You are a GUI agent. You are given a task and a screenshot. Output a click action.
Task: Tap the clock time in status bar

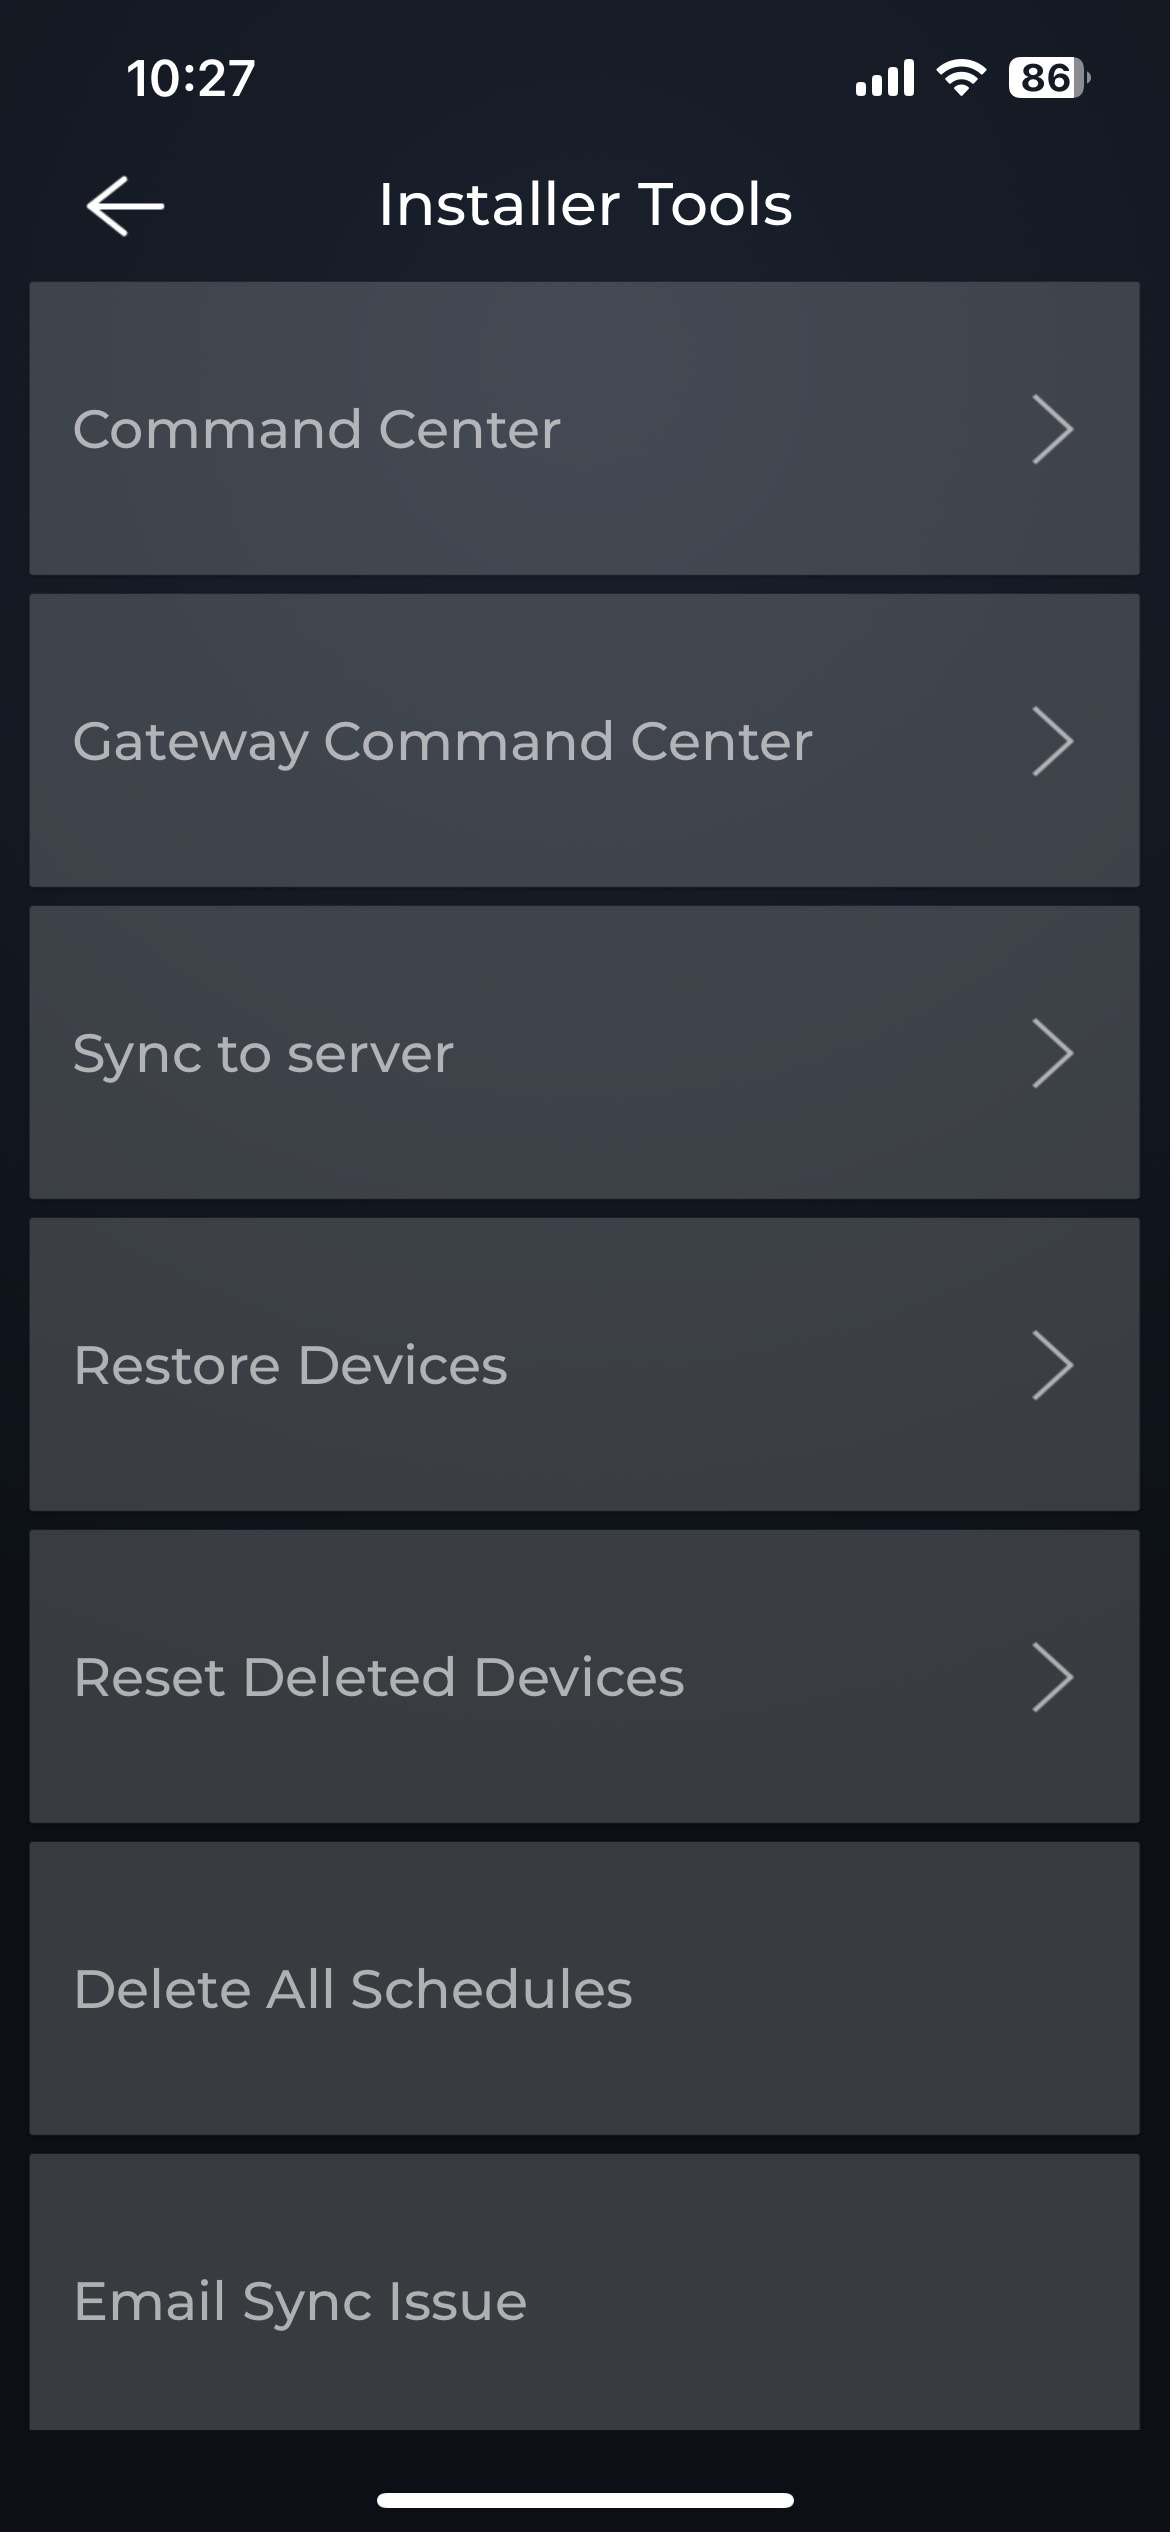pos(190,78)
